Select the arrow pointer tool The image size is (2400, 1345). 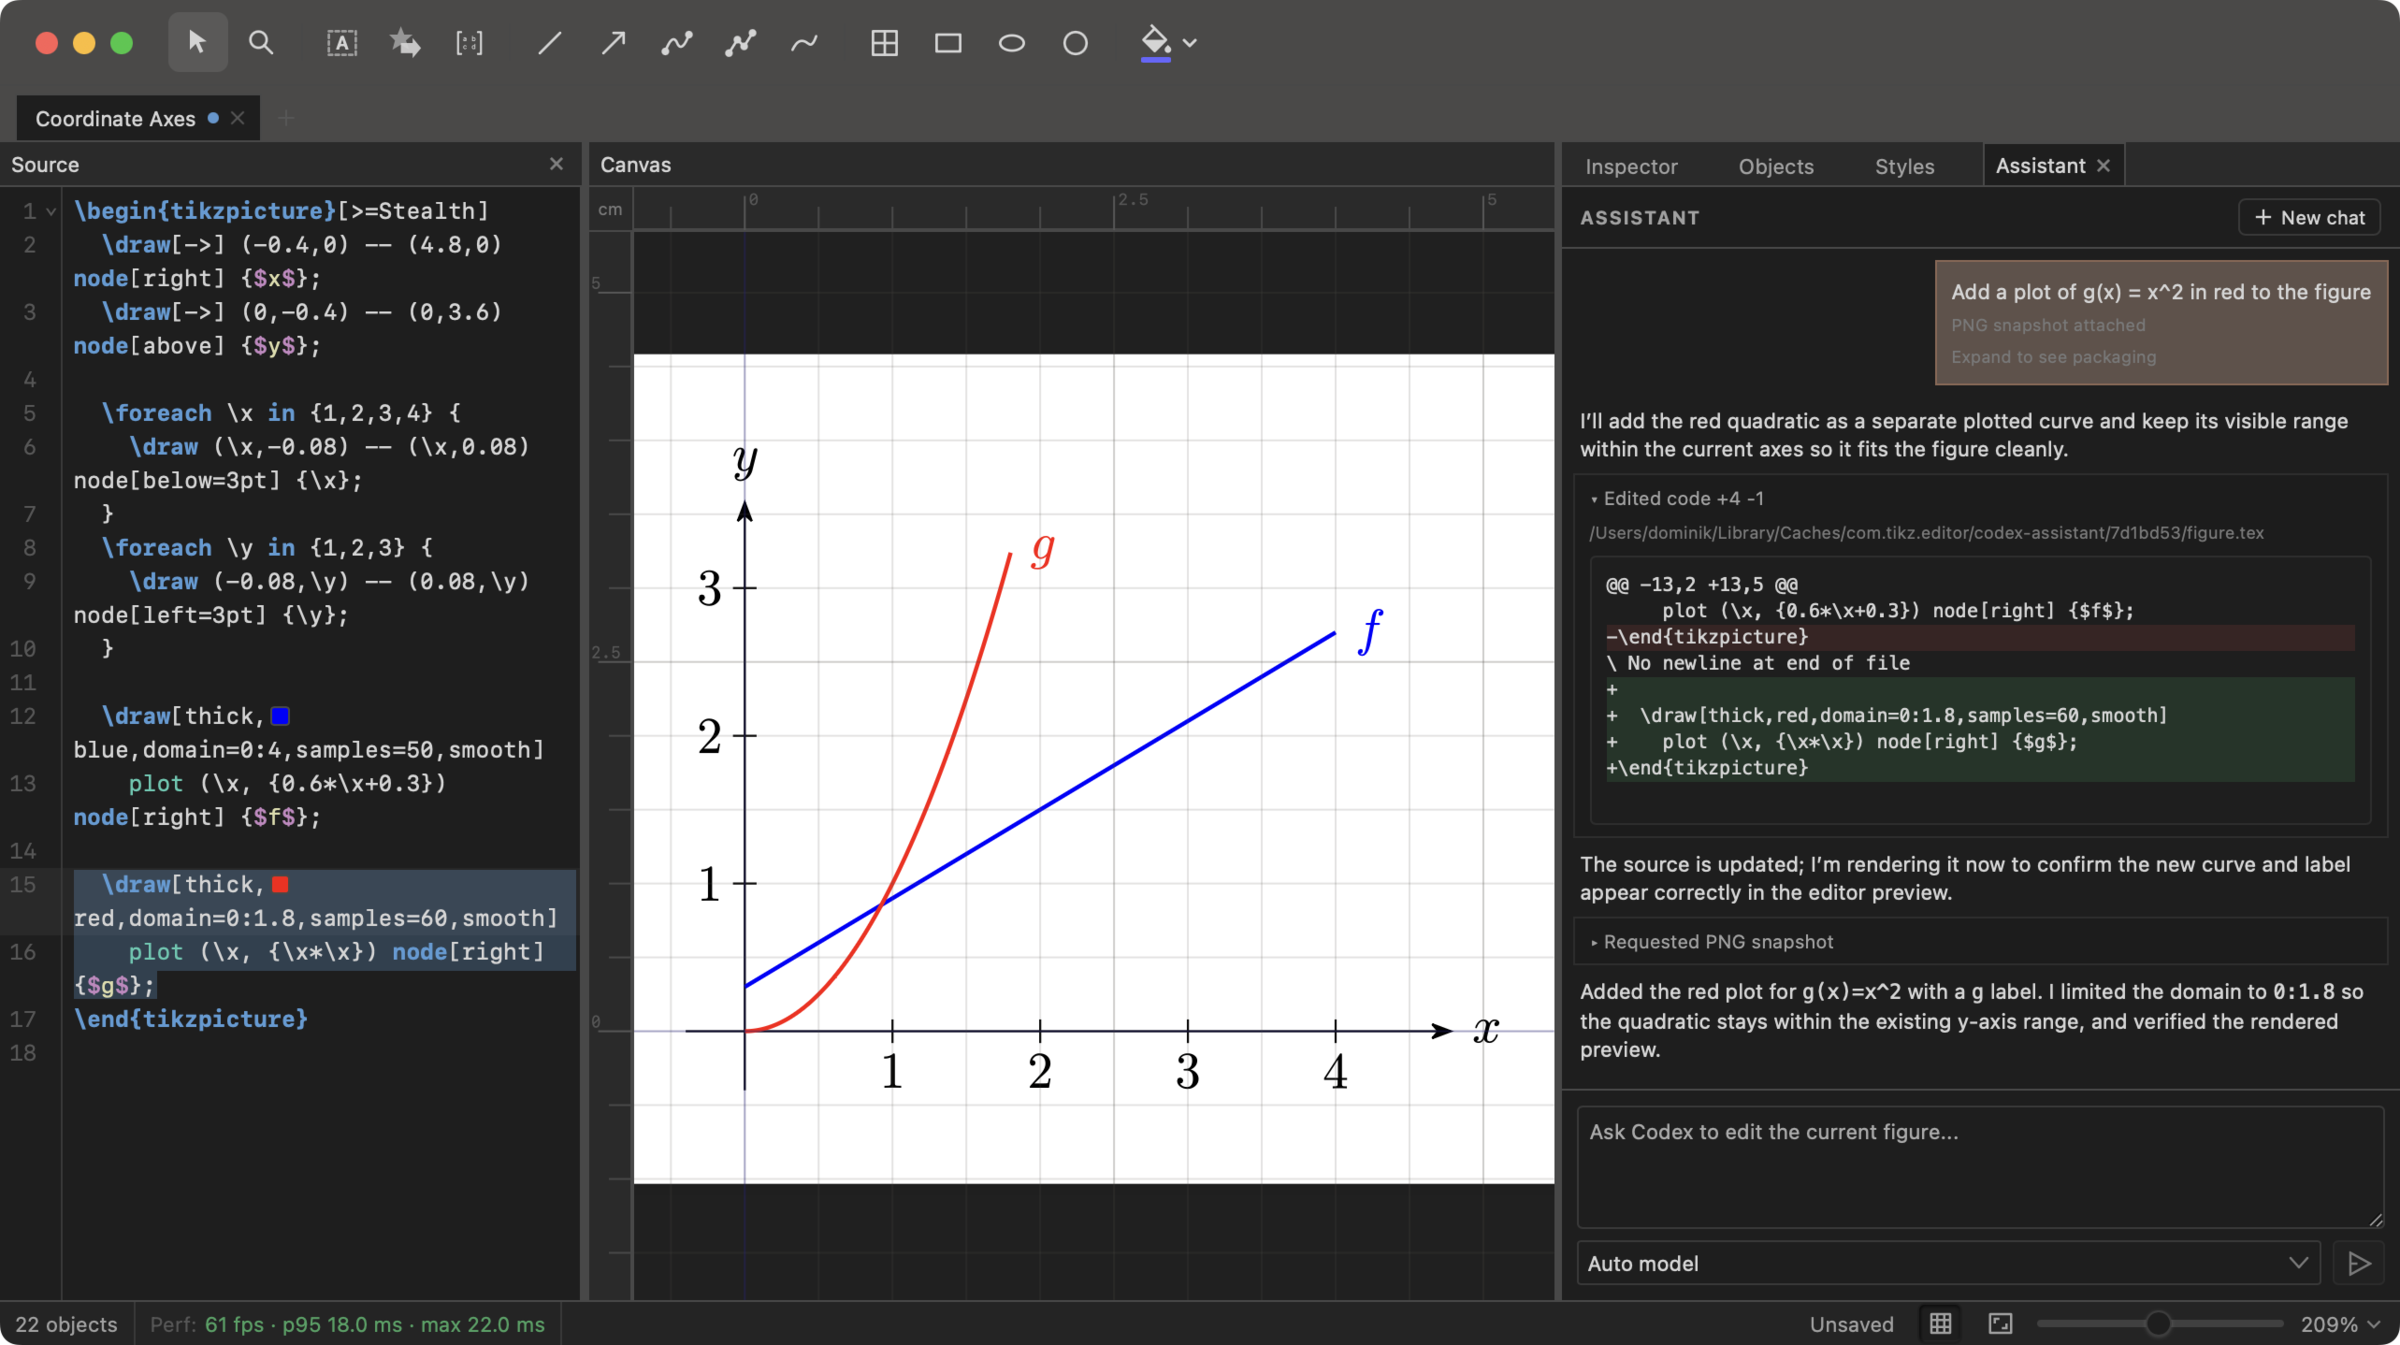point(197,42)
